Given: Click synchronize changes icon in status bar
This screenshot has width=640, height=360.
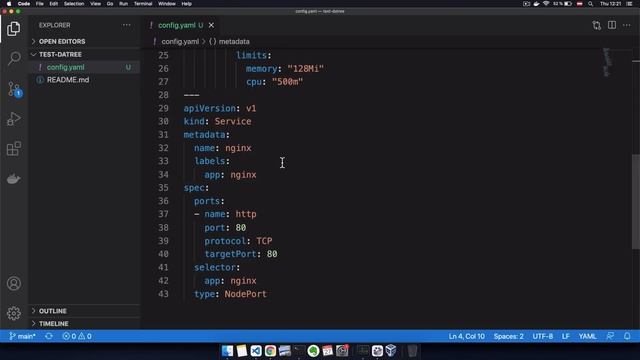Looking at the screenshot, I should click(49, 336).
